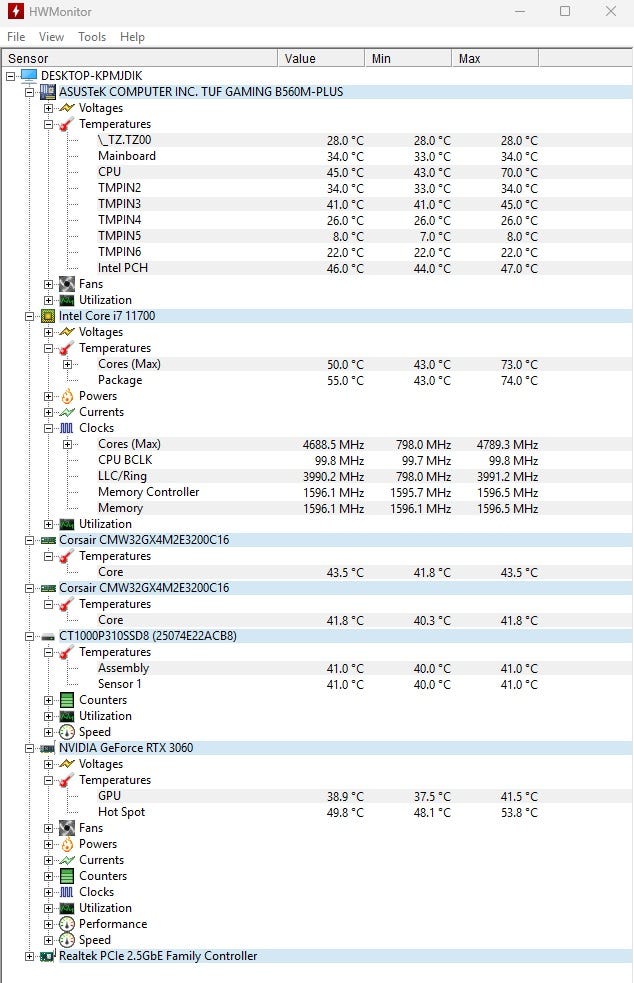Screen dimensions: 634x983
Task: Expand CPU Cores (Max) temperatures
Action: click(67, 364)
